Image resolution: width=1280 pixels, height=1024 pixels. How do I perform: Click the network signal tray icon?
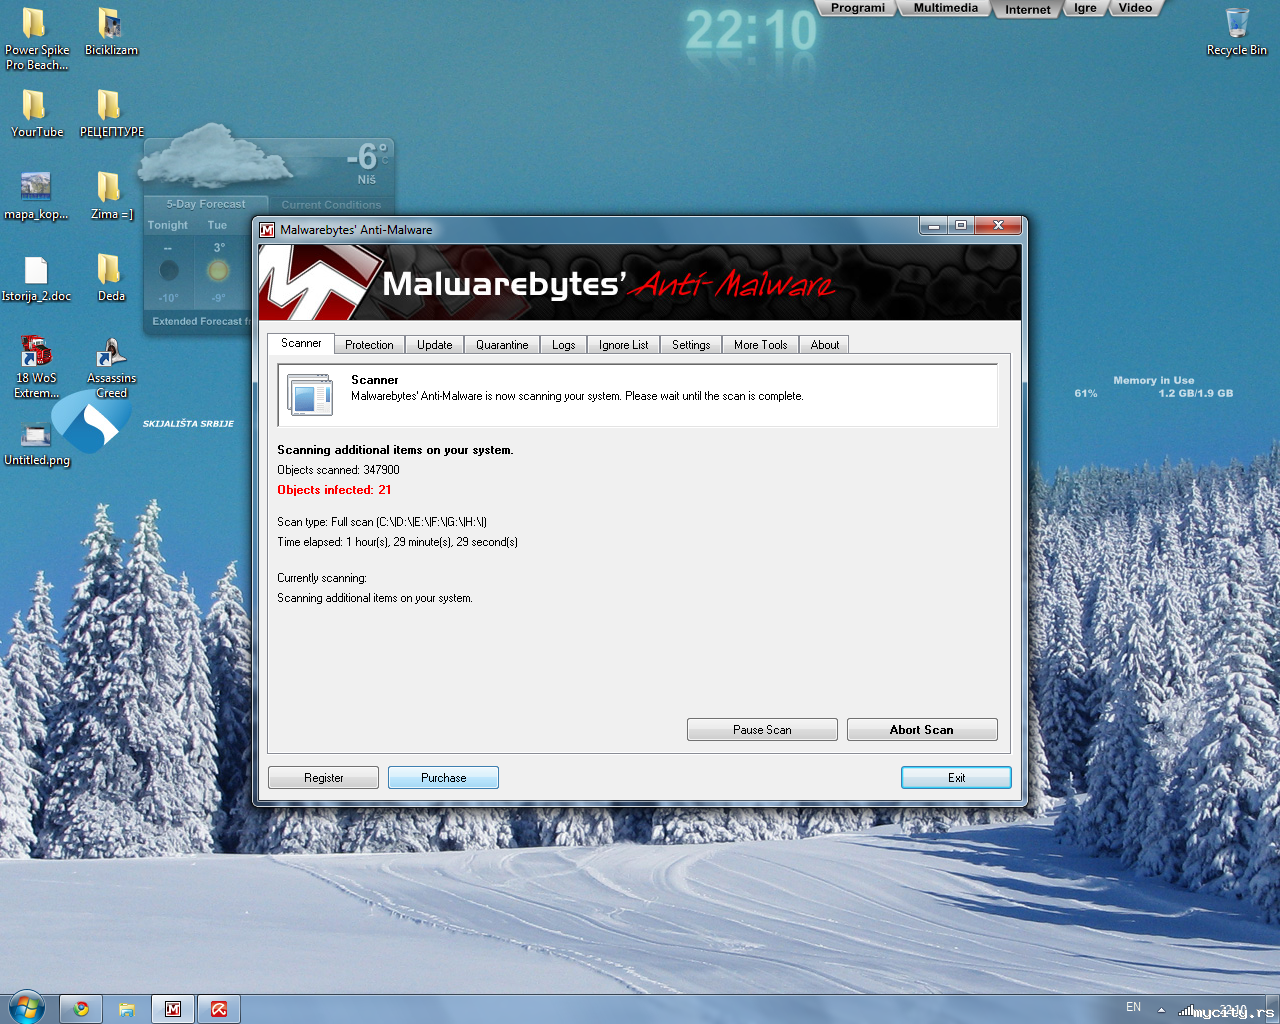(x=1187, y=1010)
